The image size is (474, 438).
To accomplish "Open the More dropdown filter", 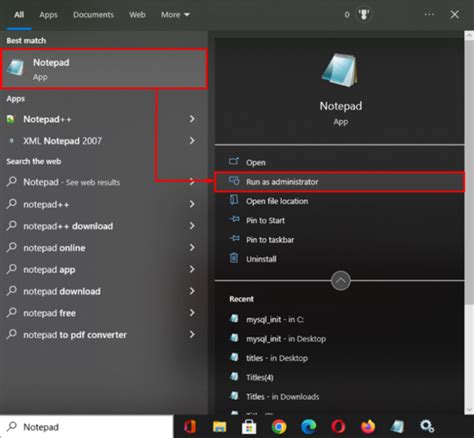I will click(175, 15).
